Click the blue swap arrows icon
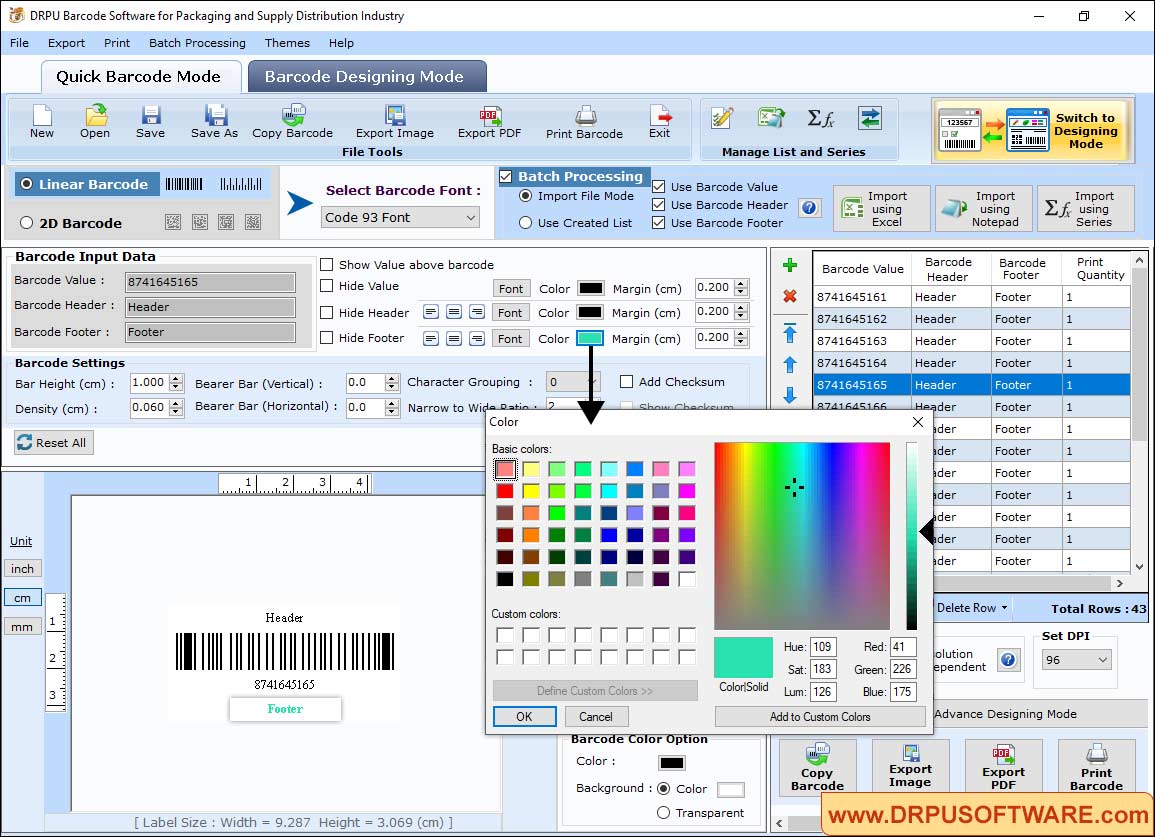The height and width of the screenshot is (837, 1155). click(x=870, y=118)
